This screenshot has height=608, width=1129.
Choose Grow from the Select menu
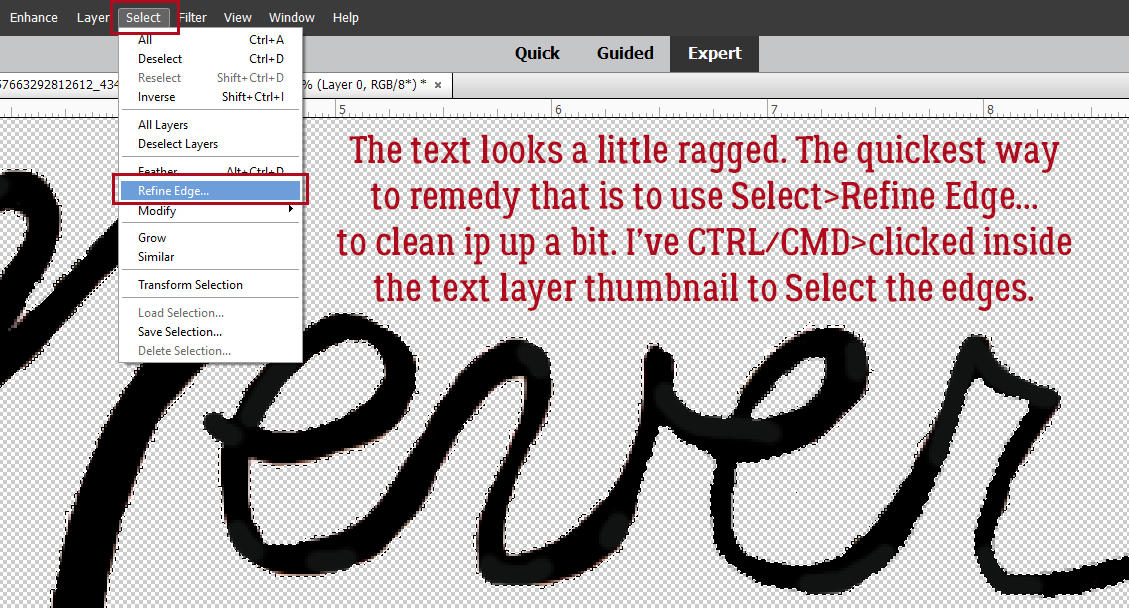pyautogui.click(x=210, y=237)
